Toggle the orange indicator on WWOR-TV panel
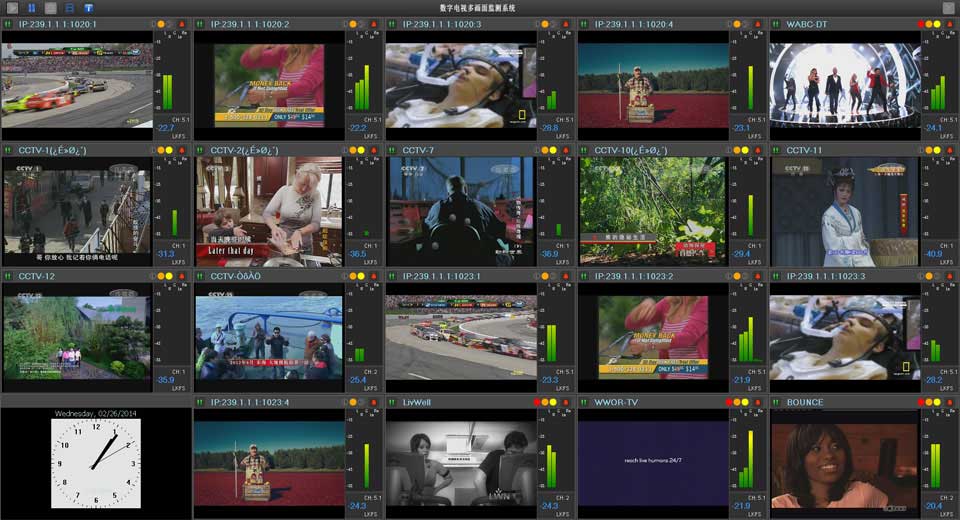Viewport: 960px width, 520px height. (x=738, y=402)
